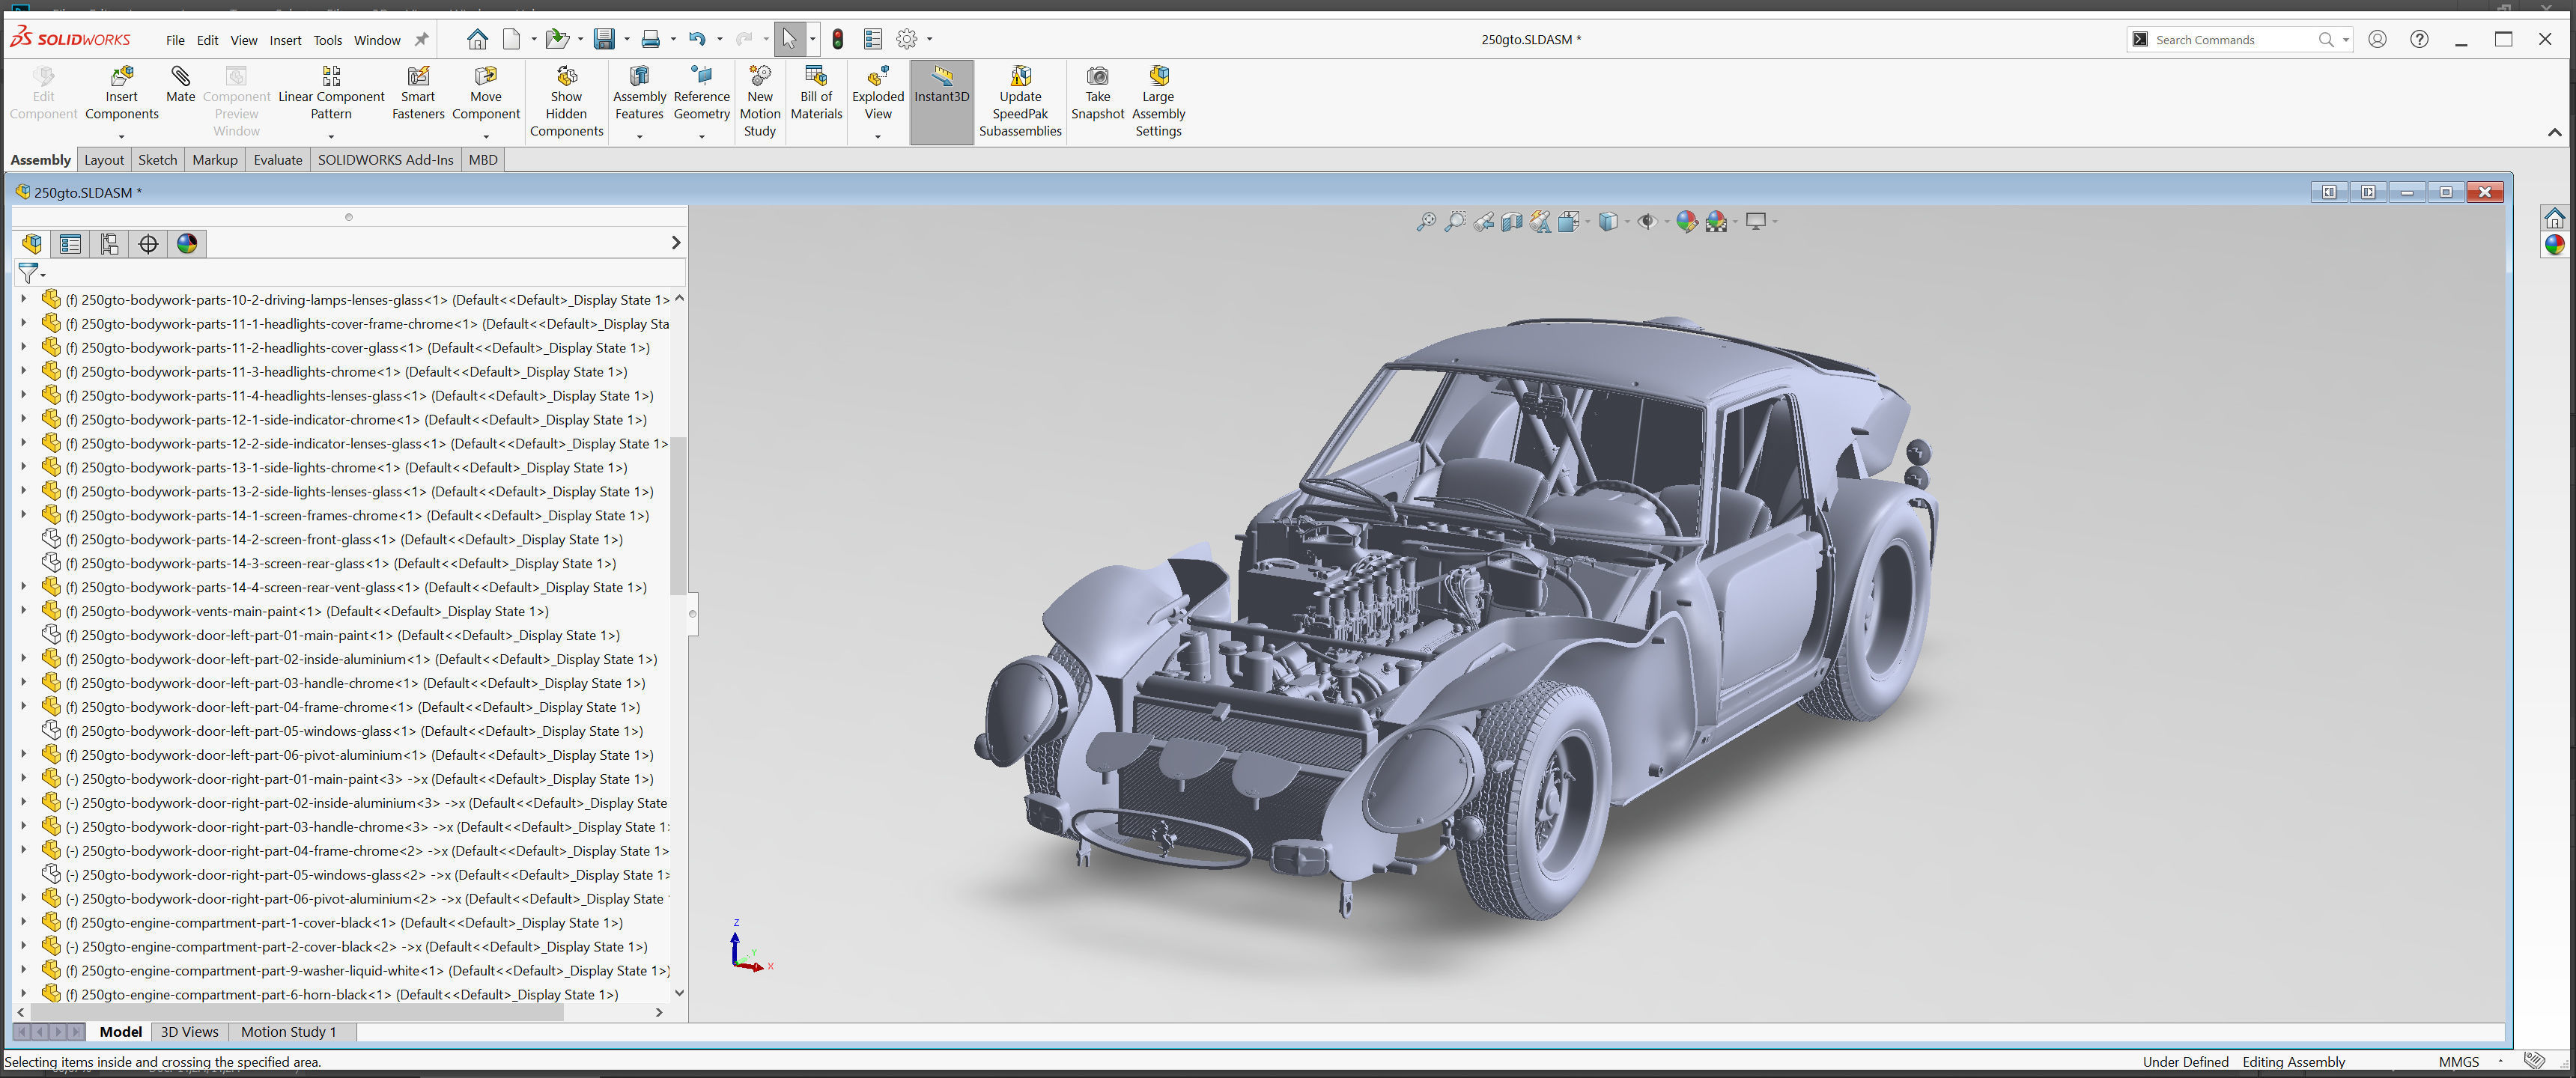Open the Tools menu

click(x=327, y=40)
